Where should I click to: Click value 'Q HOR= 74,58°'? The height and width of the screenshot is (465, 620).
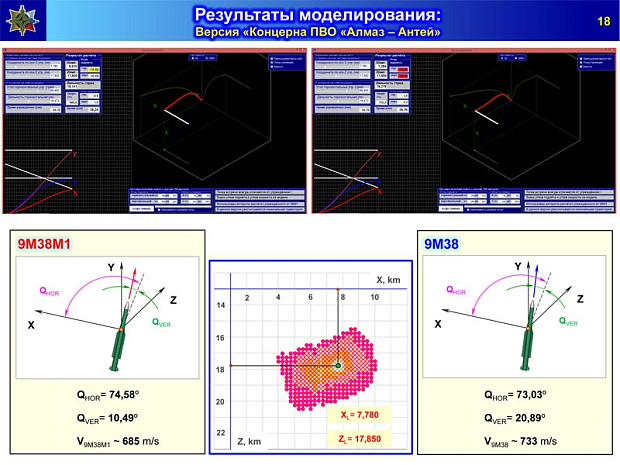click(x=108, y=395)
